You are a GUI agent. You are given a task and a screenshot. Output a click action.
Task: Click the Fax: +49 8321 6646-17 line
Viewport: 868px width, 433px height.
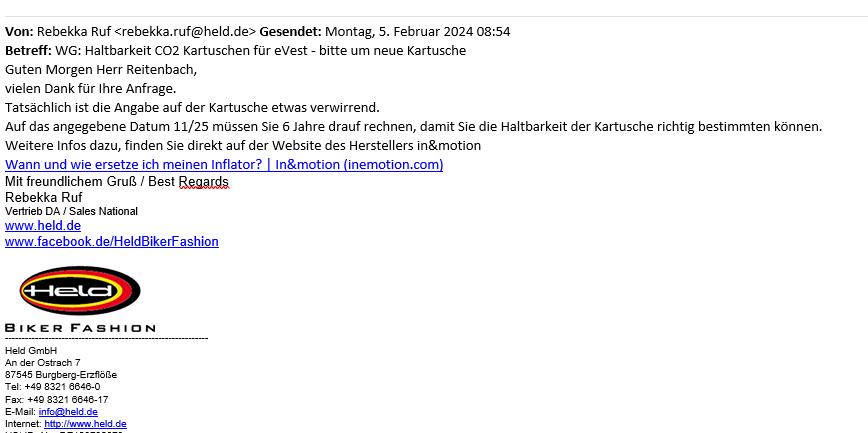pyautogui.click(x=56, y=399)
